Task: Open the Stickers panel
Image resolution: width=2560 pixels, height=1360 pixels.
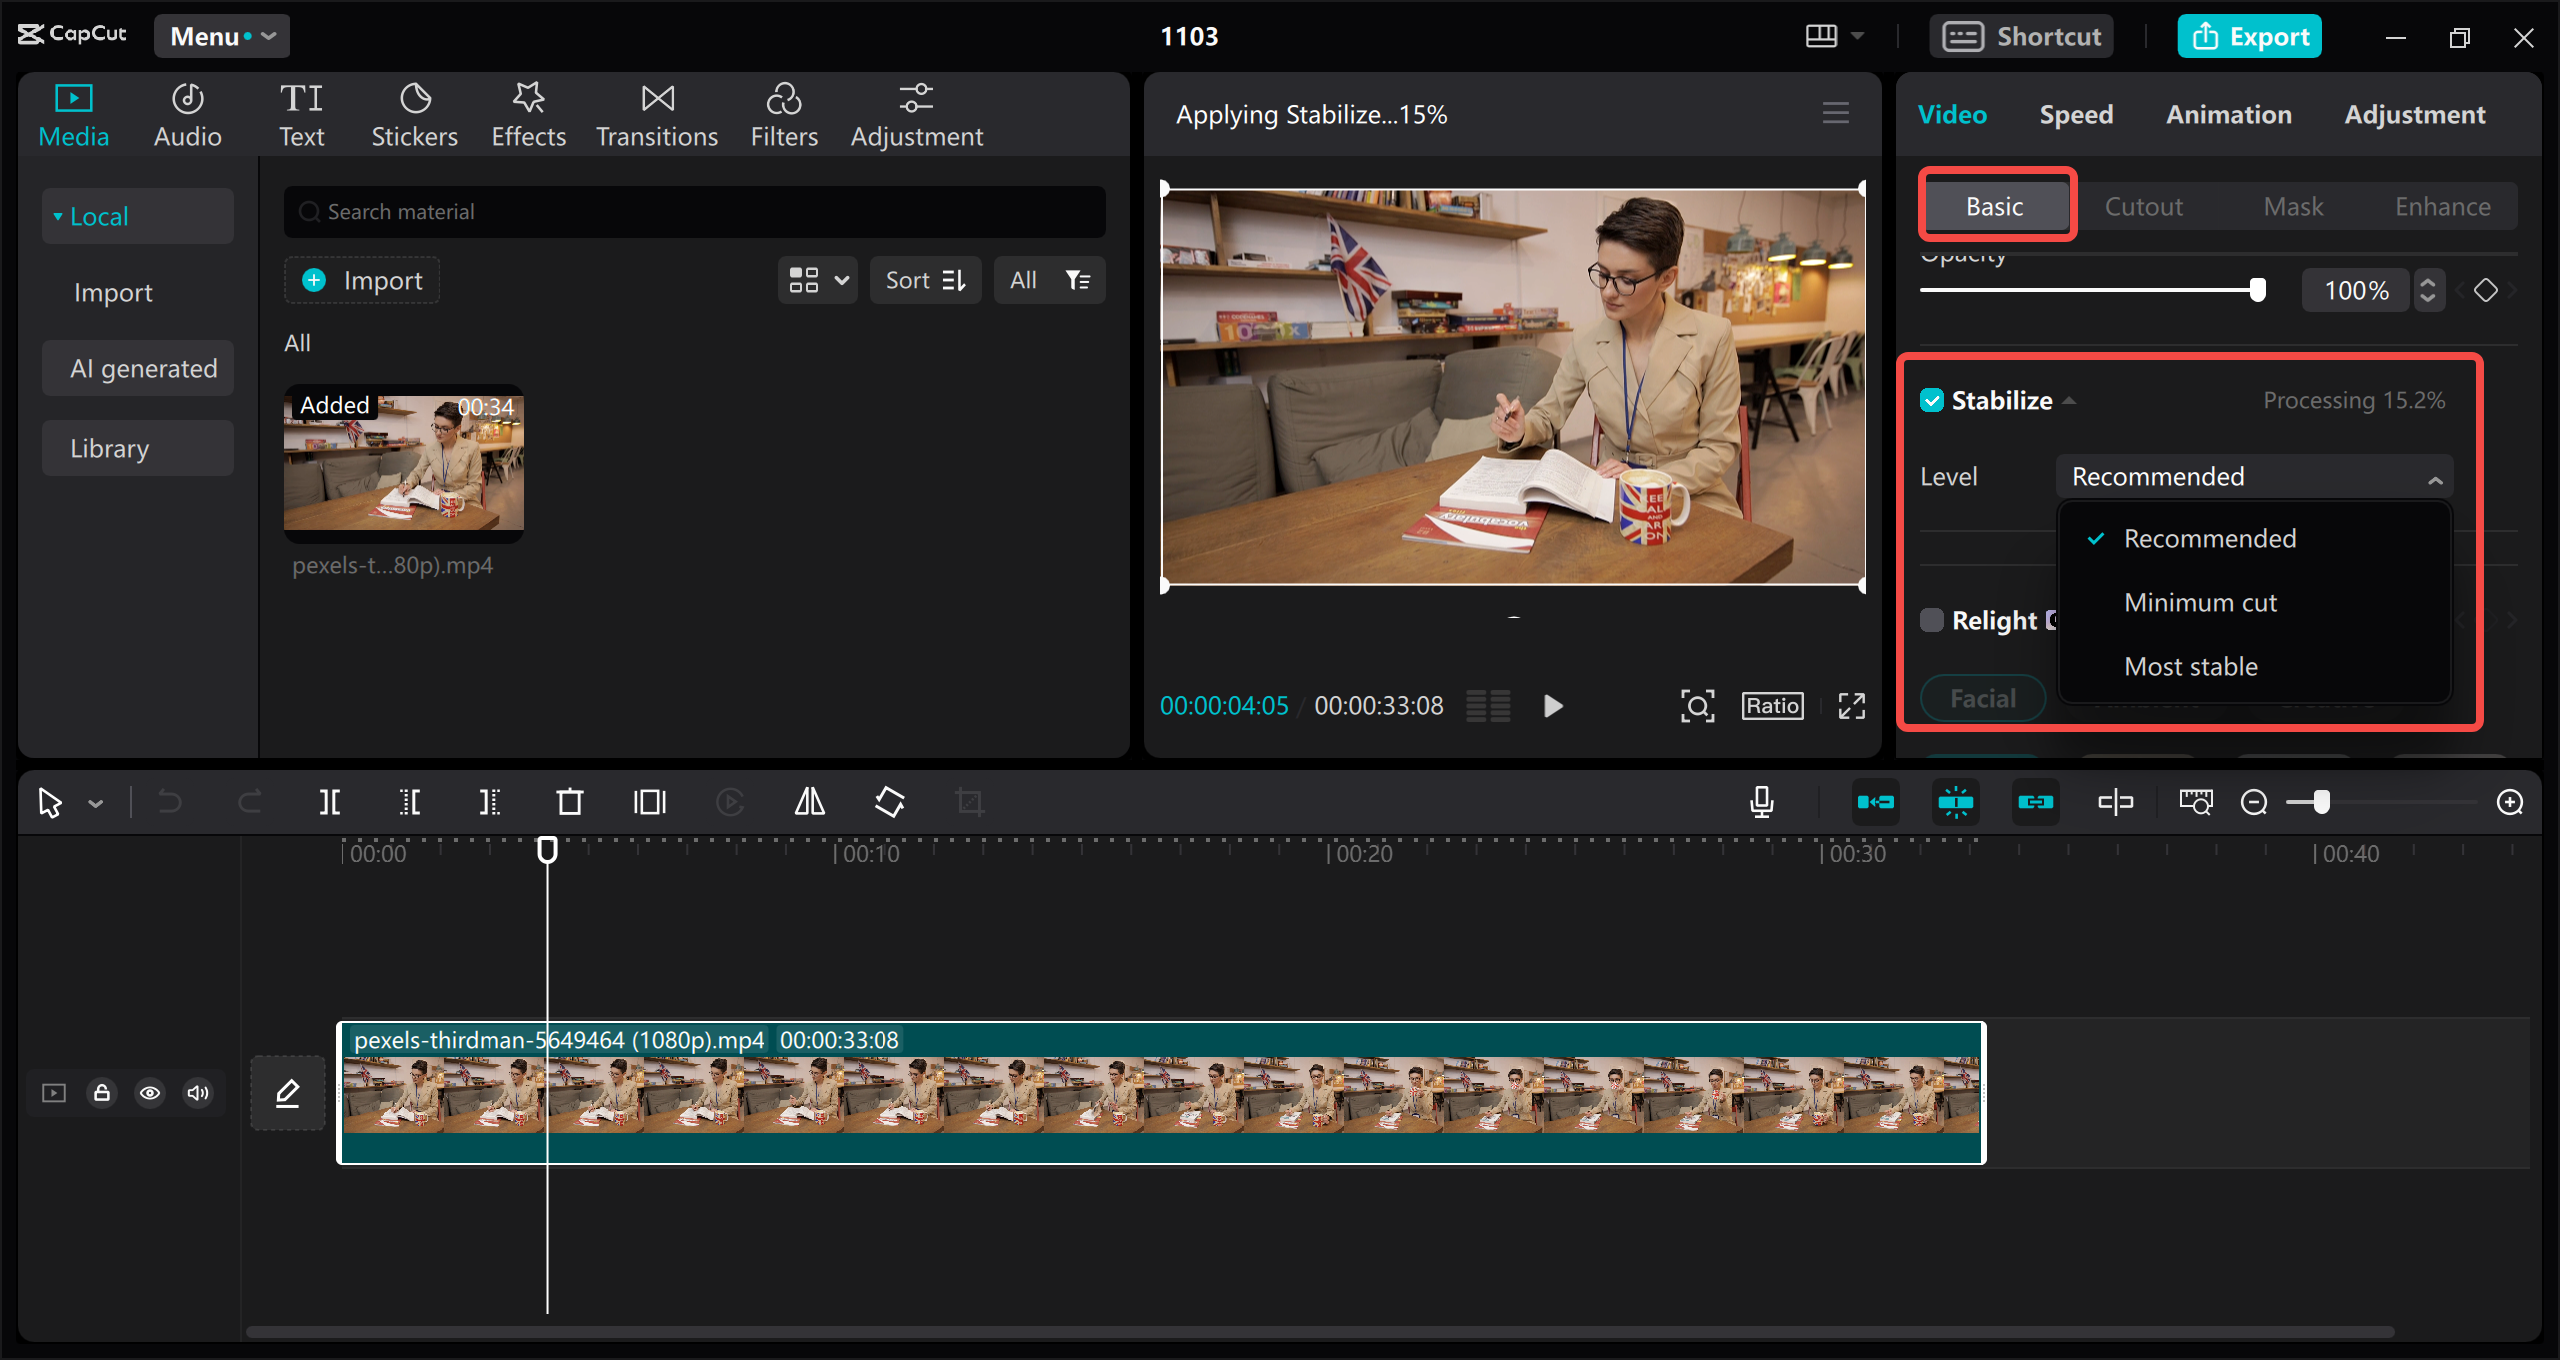Action: pyautogui.click(x=414, y=116)
